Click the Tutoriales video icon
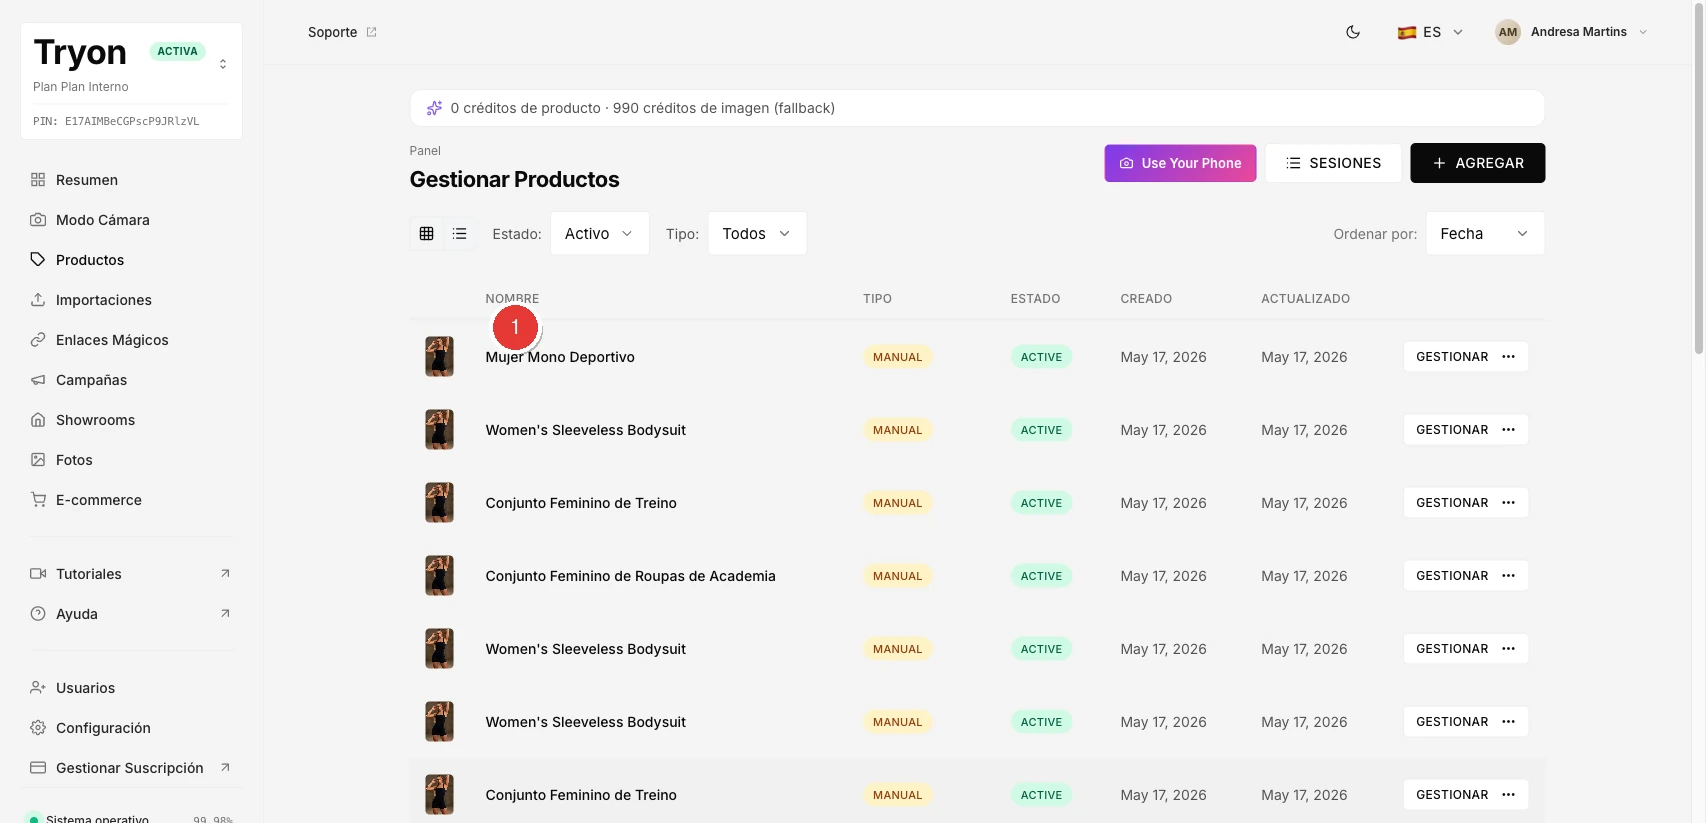The image size is (1706, 823). click(38, 574)
